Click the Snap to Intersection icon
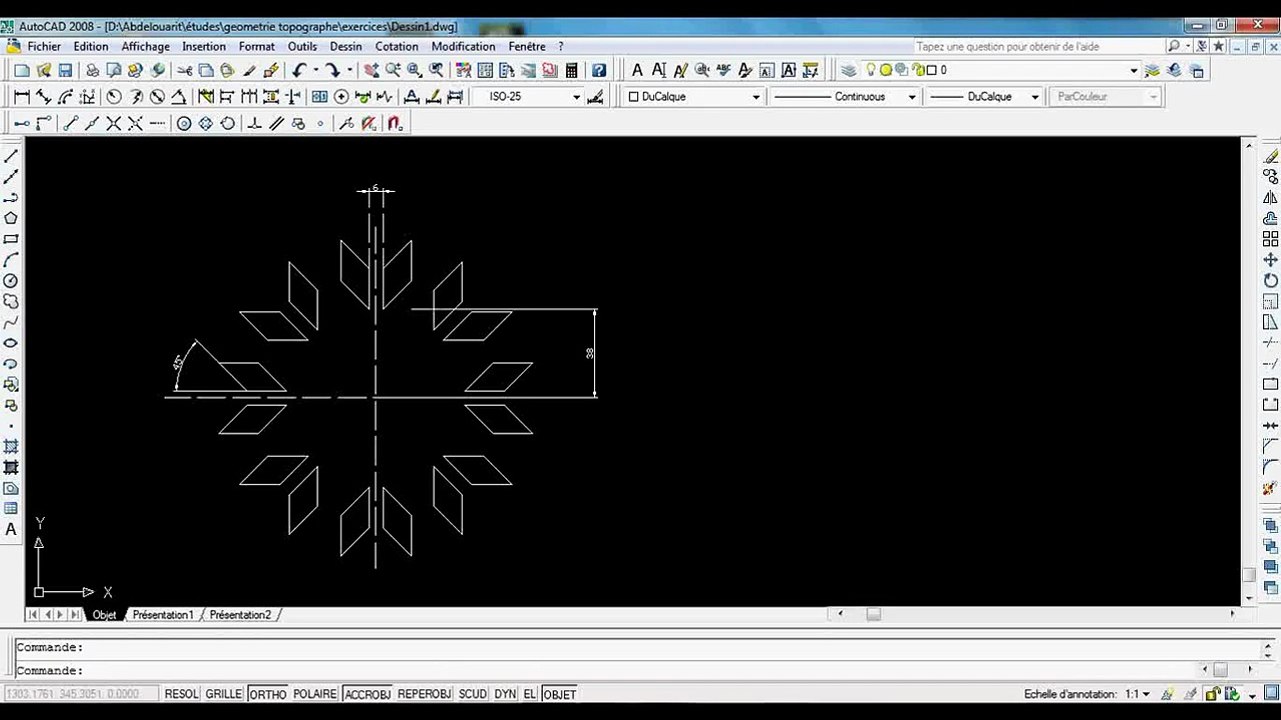The height and width of the screenshot is (720, 1281). click(x=113, y=124)
